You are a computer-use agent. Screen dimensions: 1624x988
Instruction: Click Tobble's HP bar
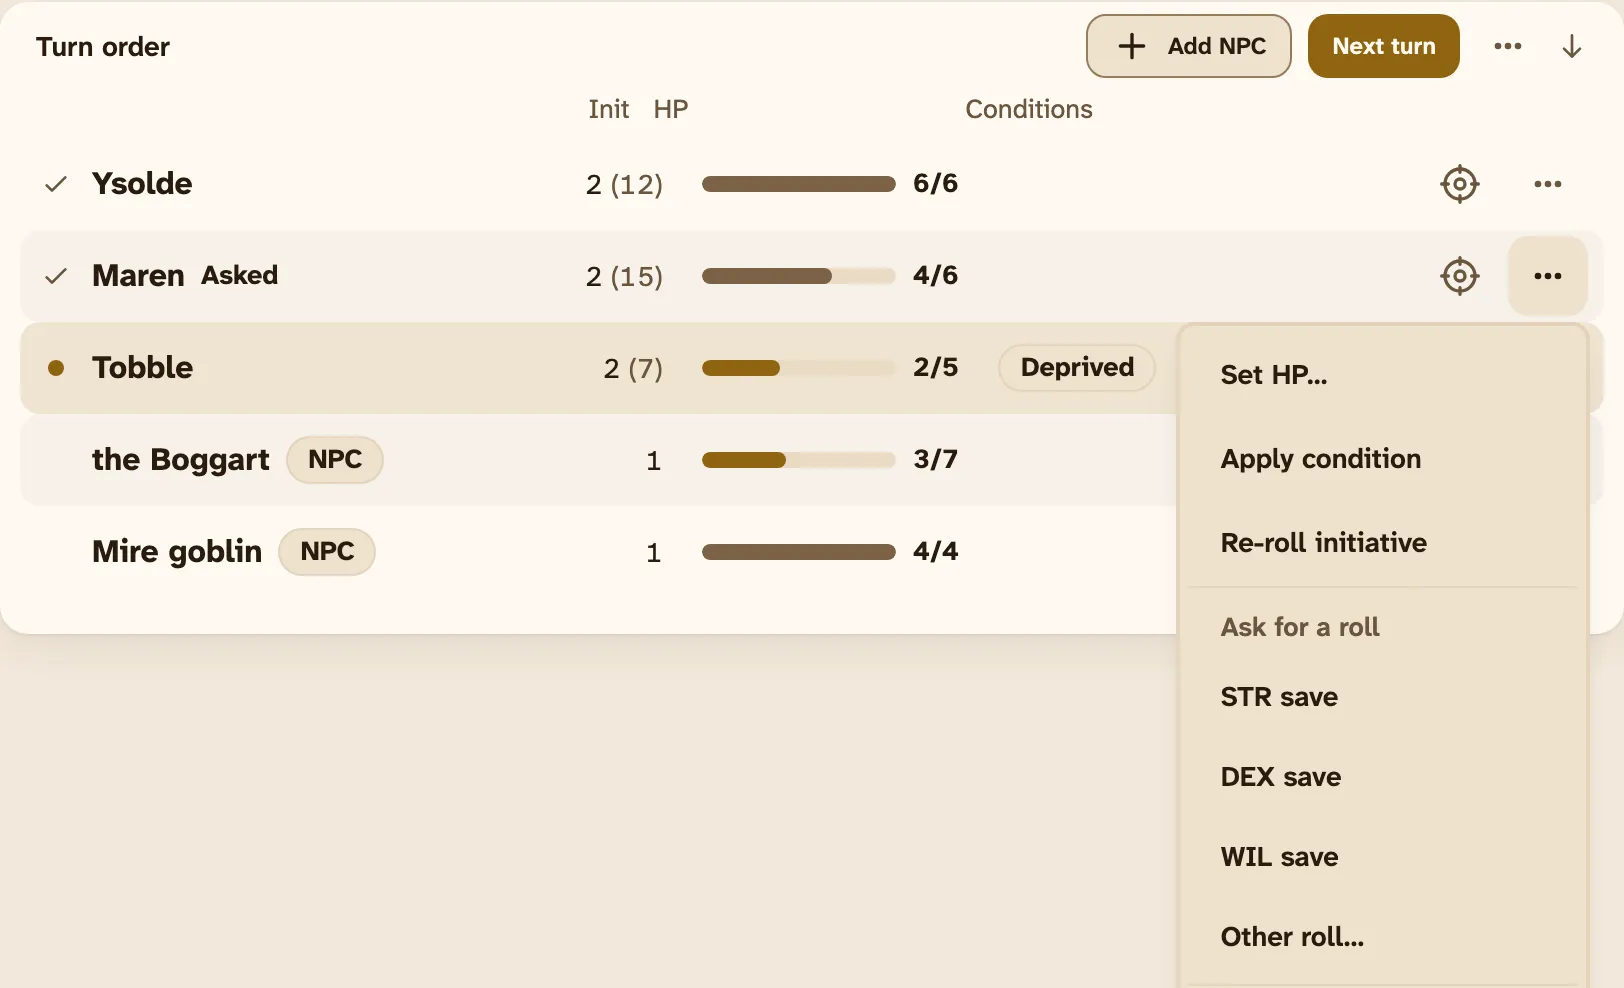[799, 368]
